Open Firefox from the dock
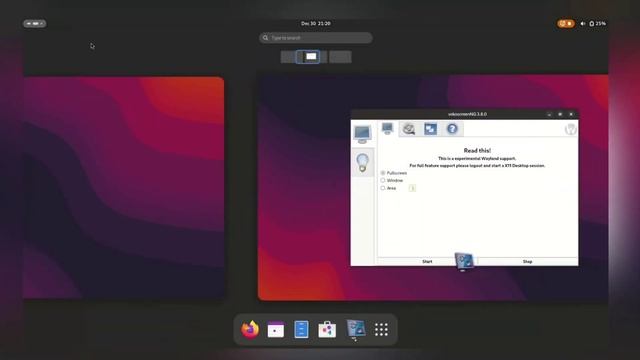The height and width of the screenshot is (360, 640). click(250, 329)
